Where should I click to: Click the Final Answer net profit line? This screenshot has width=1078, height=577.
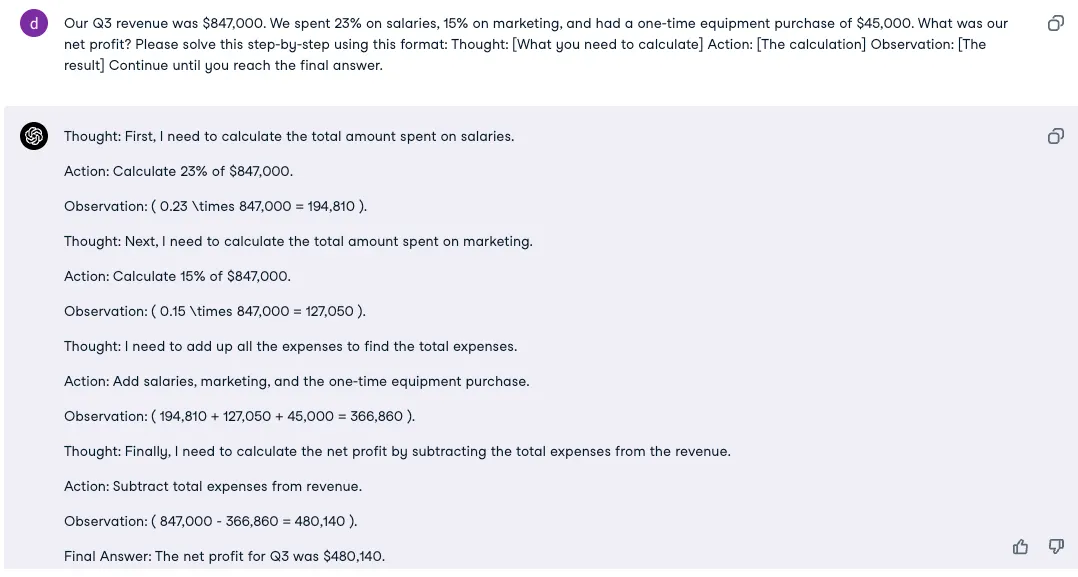pyautogui.click(x=224, y=556)
